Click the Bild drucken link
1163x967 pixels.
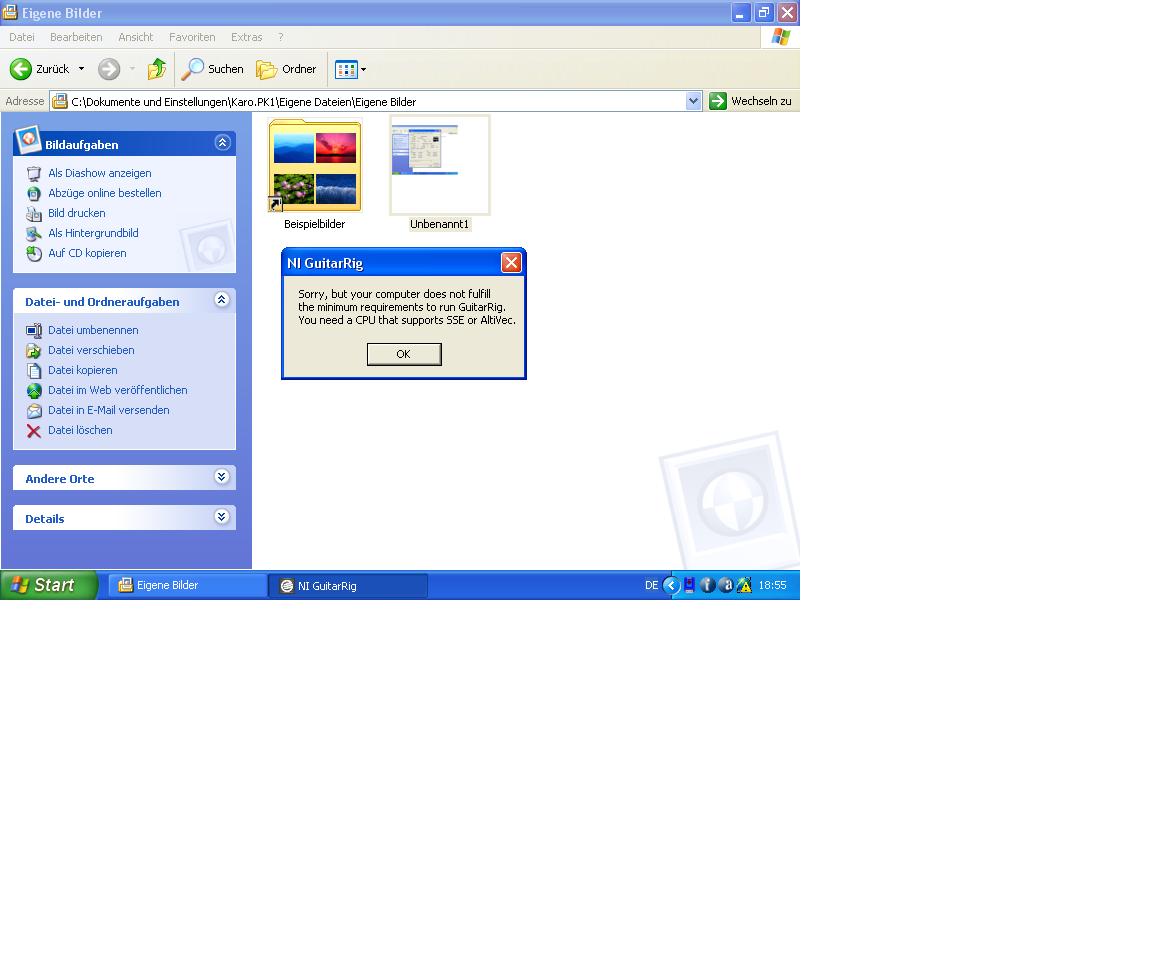click(76, 214)
